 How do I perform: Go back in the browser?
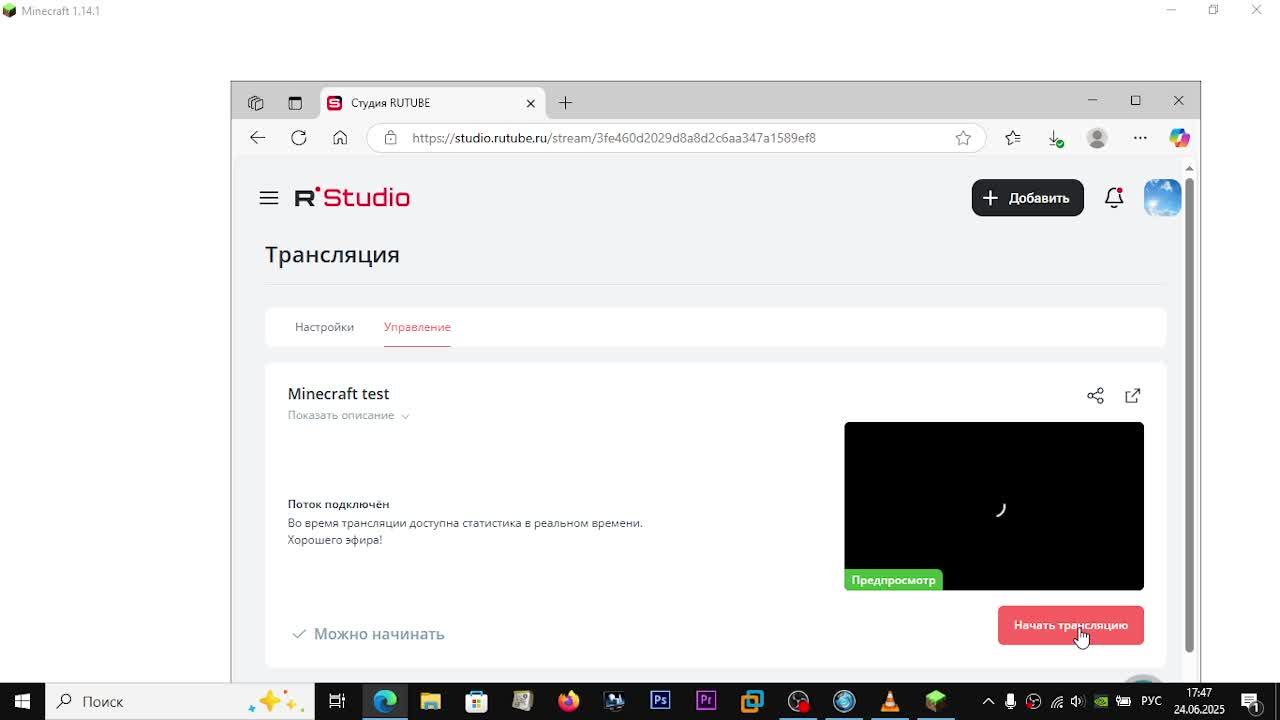(x=257, y=138)
